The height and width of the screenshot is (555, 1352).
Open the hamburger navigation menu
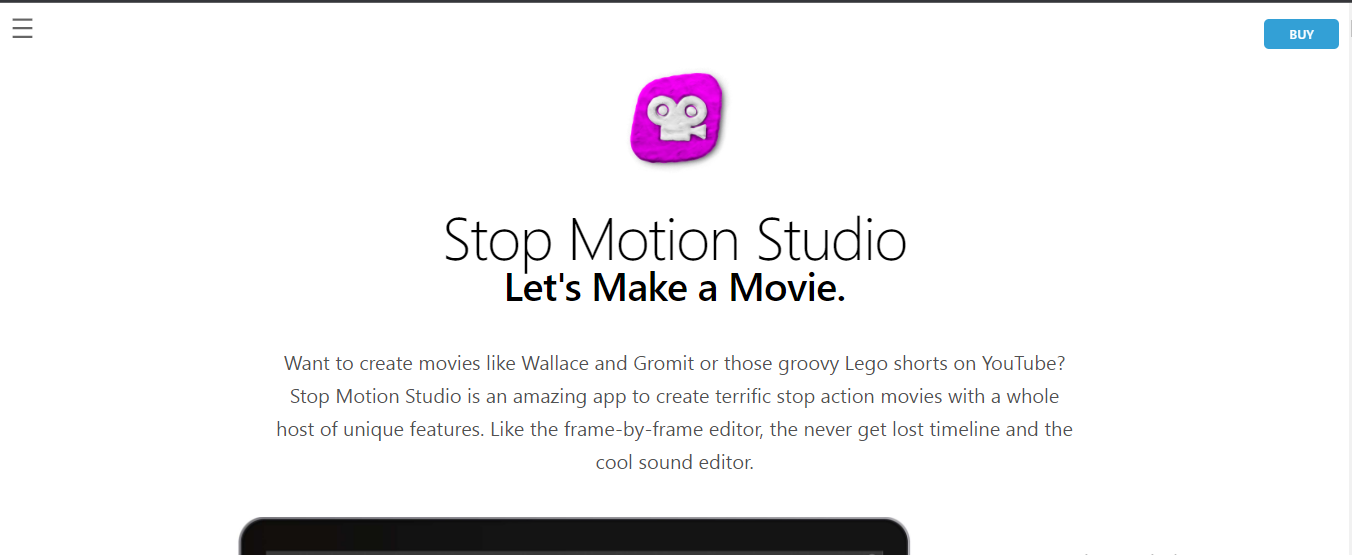click(22, 29)
